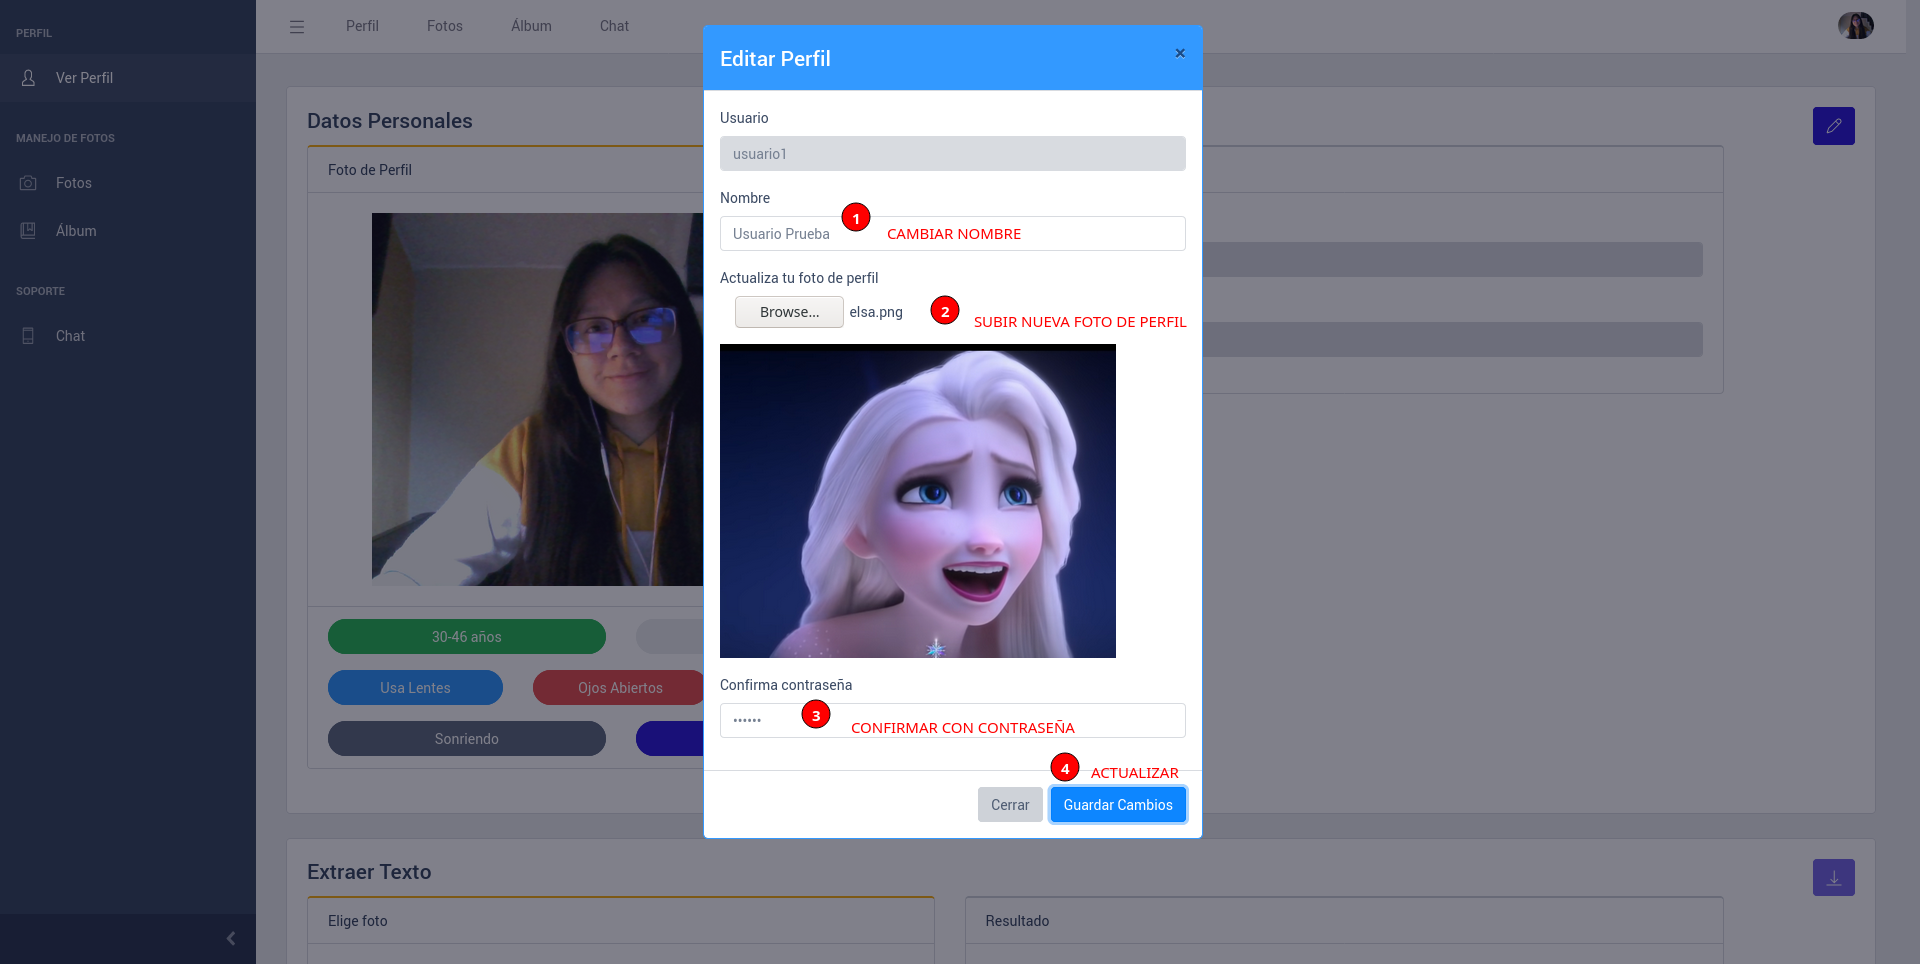Click the Cerrar button
Image resolution: width=1920 pixels, height=964 pixels.
click(1010, 805)
